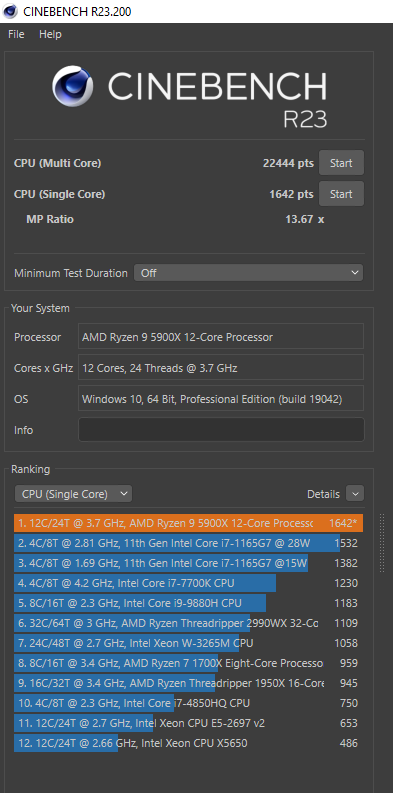393x793 pixels.
Task: Select the Ryzen 9 5900X ranking entry
Action: [188, 523]
